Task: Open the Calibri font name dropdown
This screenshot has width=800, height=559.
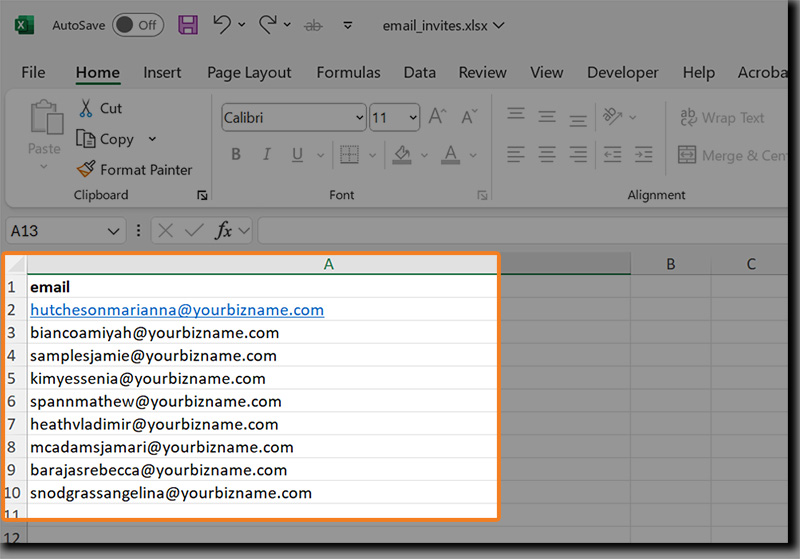Action: click(359, 118)
